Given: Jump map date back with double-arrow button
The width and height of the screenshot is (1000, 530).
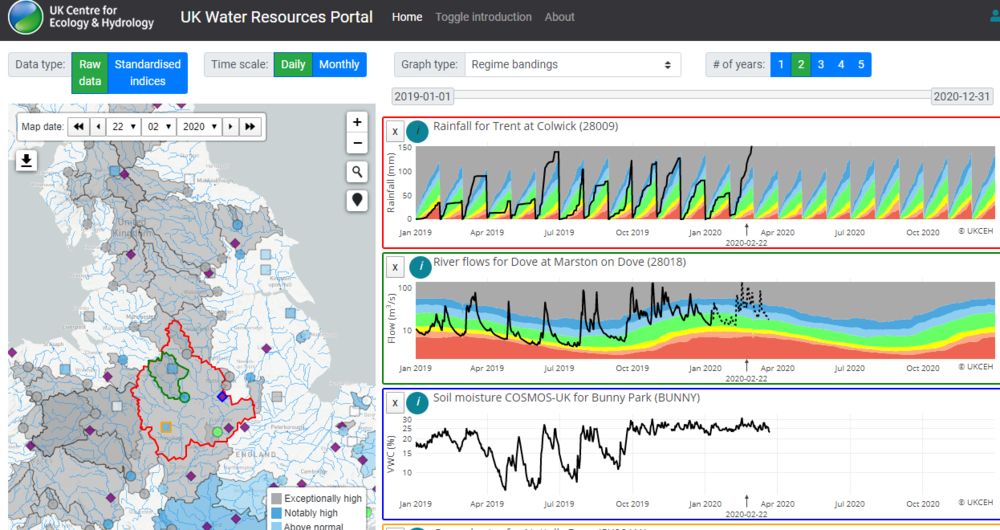Looking at the screenshot, I should [77, 127].
